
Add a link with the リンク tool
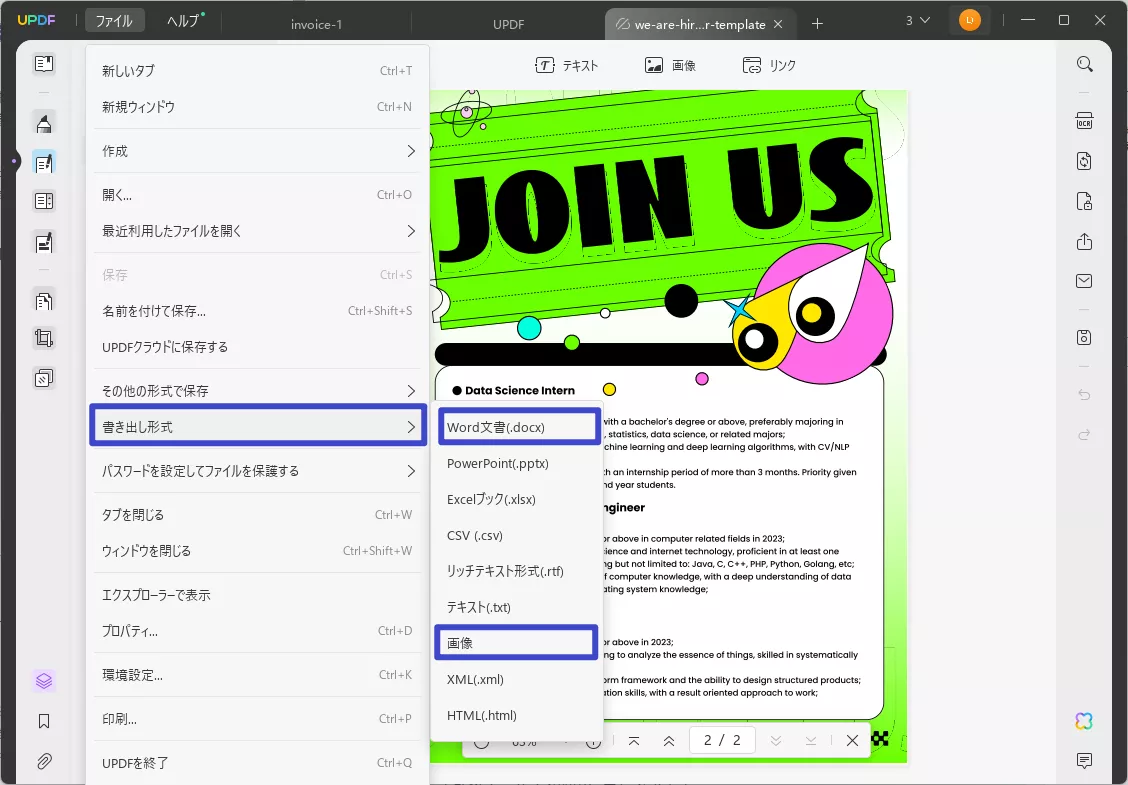coord(769,65)
